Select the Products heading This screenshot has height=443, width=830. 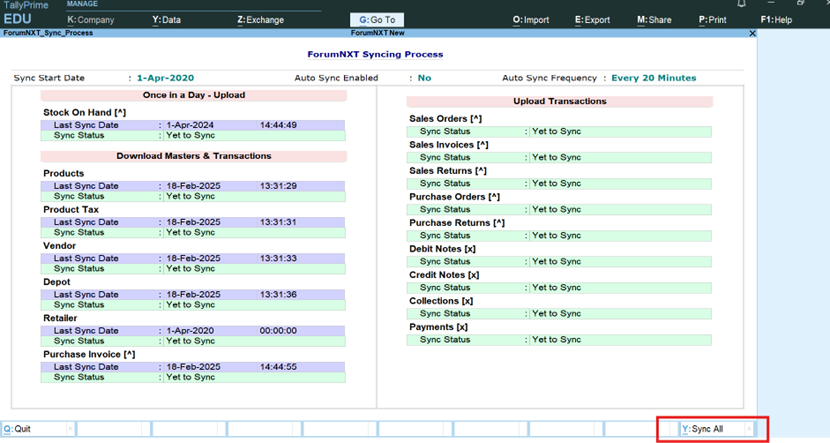coord(64,173)
